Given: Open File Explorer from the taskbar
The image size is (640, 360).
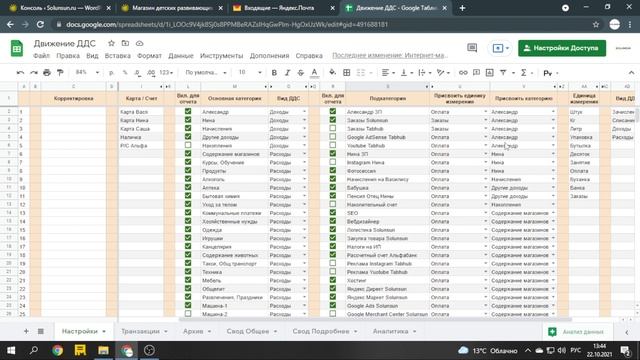Looking at the screenshot, I should pos(103,350).
